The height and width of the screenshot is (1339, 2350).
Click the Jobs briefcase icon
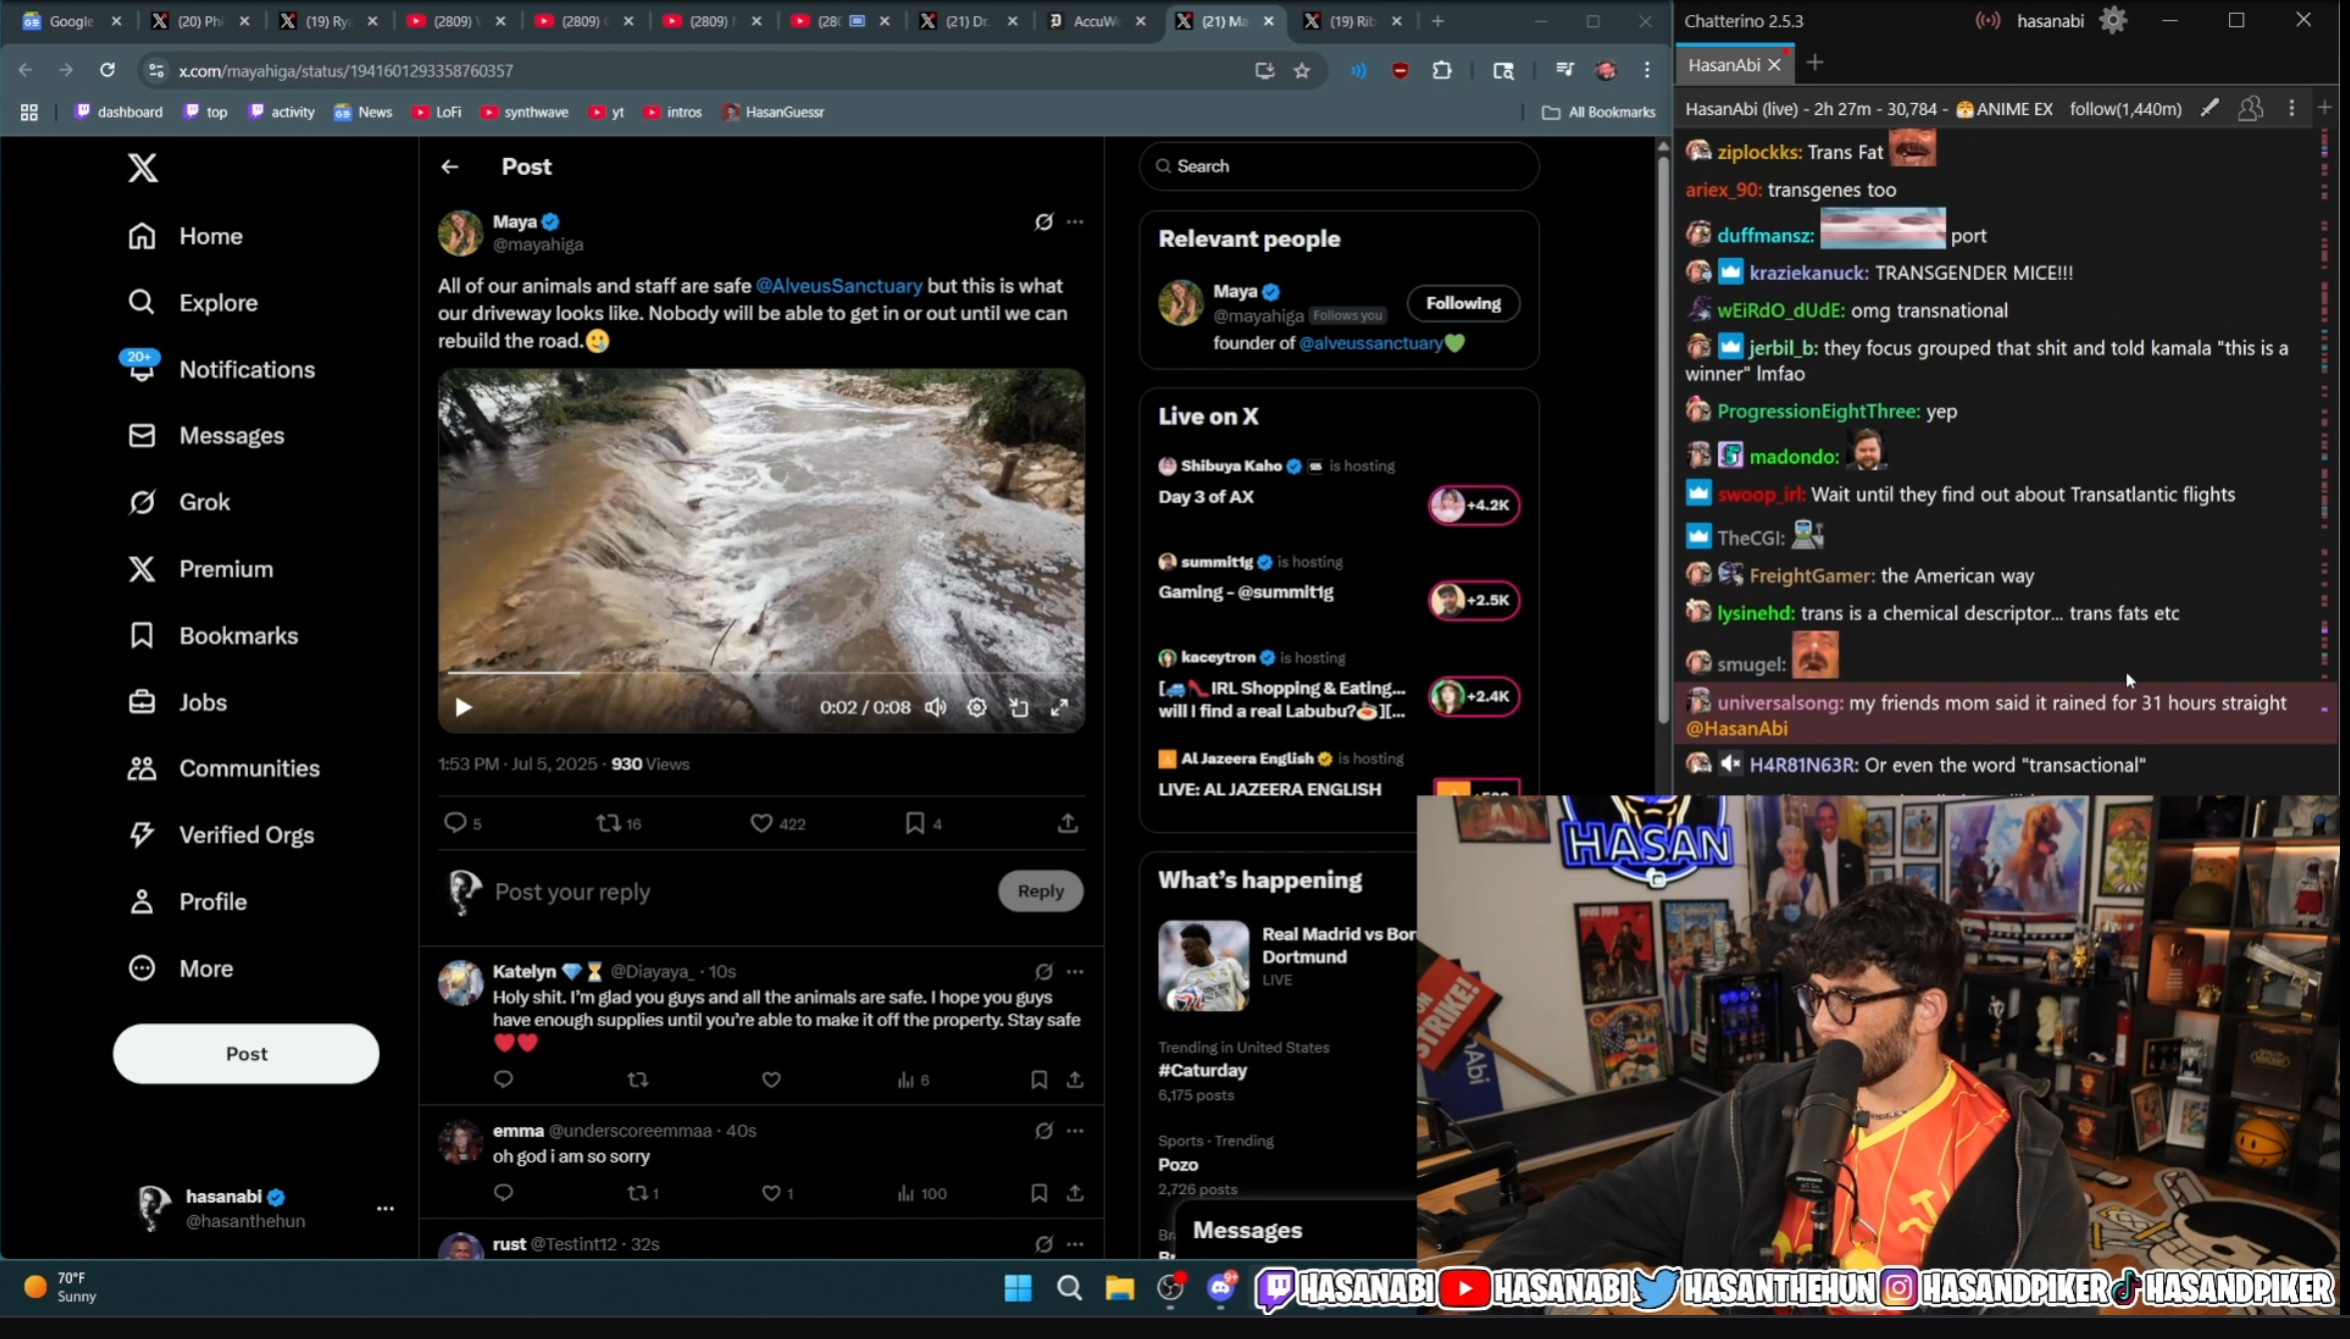(x=142, y=702)
